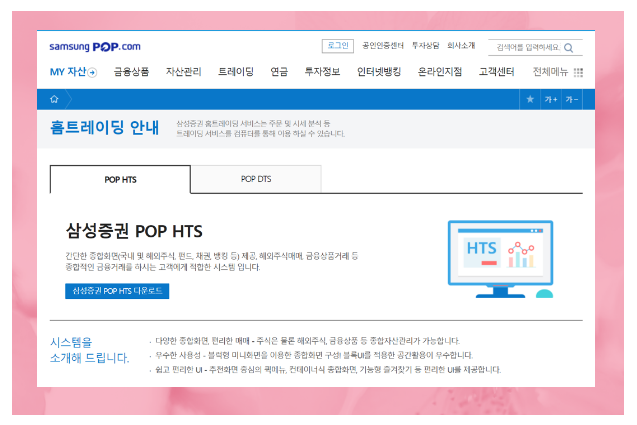Click the star favorite icon

pyautogui.click(x=530, y=99)
